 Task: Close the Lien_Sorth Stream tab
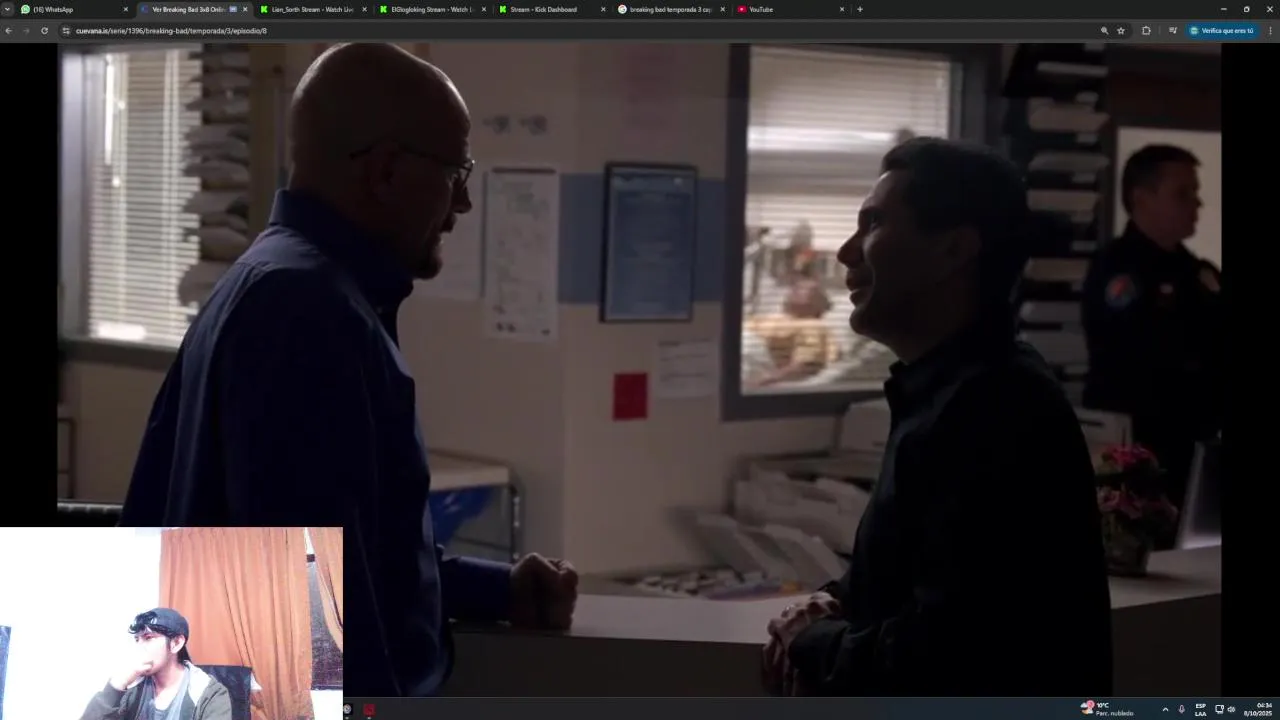click(x=364, y=9)
